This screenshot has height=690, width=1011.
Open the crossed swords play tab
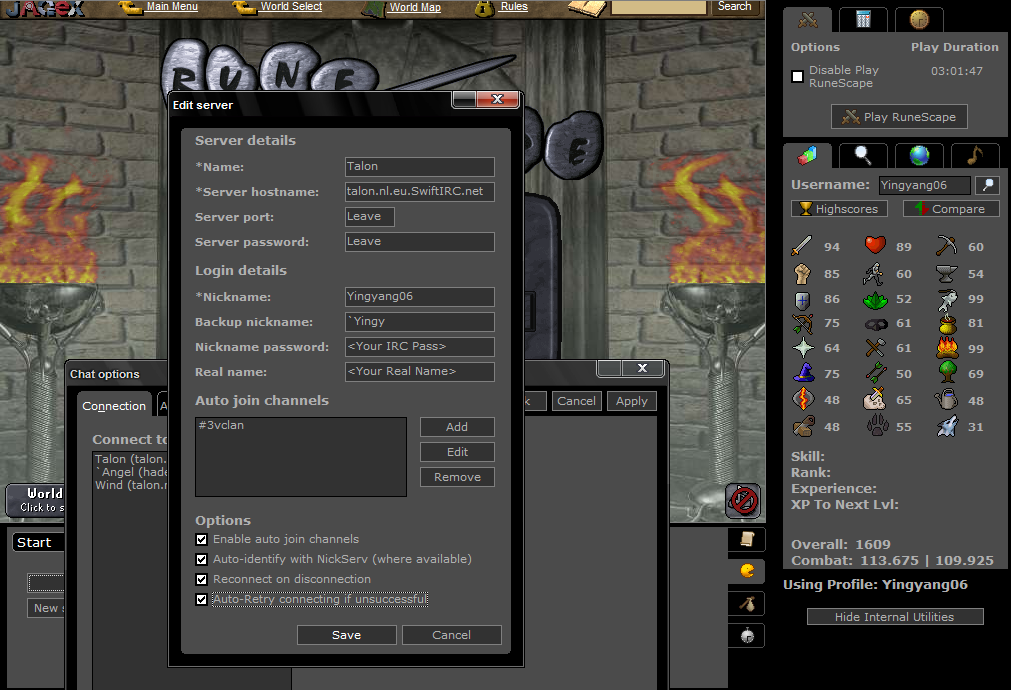coord(808,20)
